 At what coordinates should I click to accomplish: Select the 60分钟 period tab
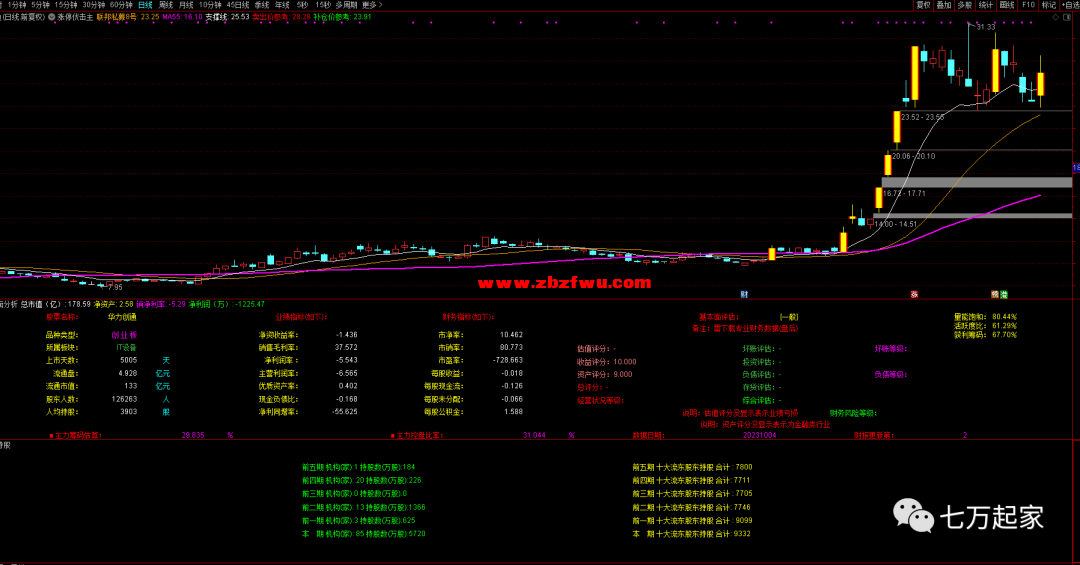click(121, 5)
